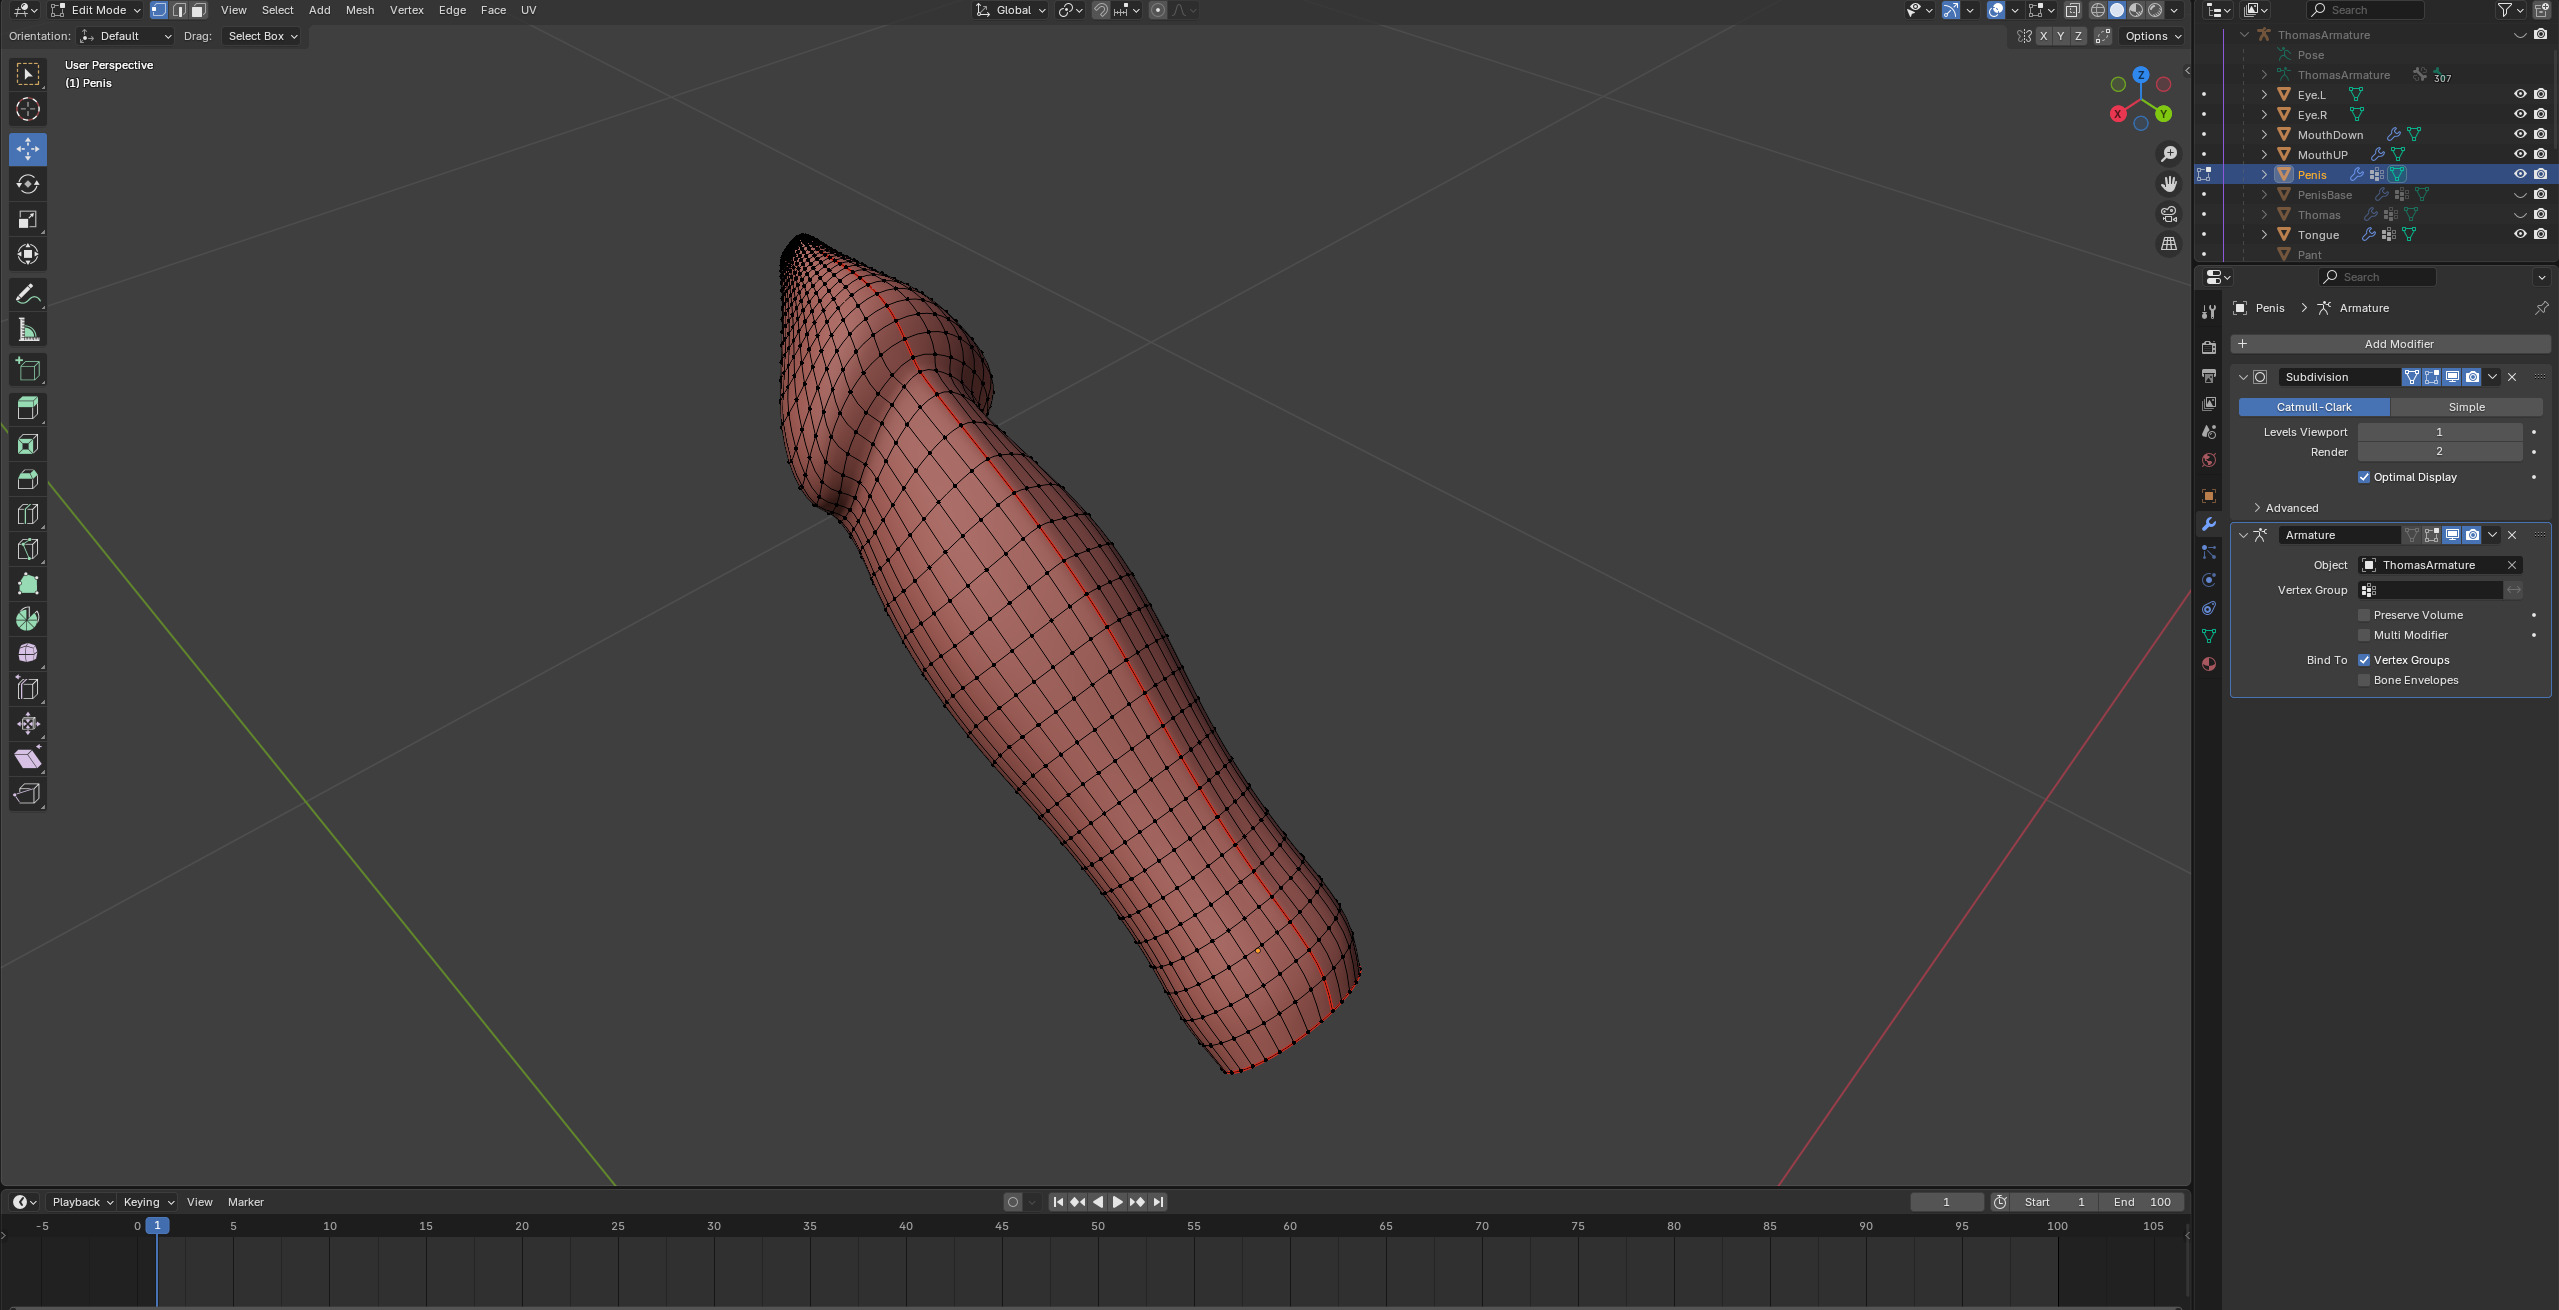The width and height of the screenshot is (2559, 1310).
Task: Open the UV menu
Action: 528,10
